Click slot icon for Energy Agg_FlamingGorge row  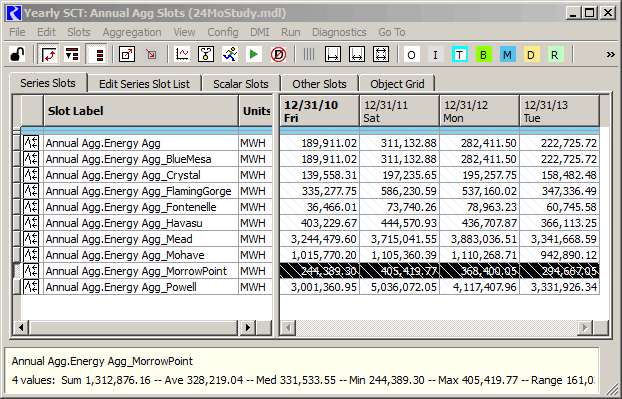click(x=31, y=191)
